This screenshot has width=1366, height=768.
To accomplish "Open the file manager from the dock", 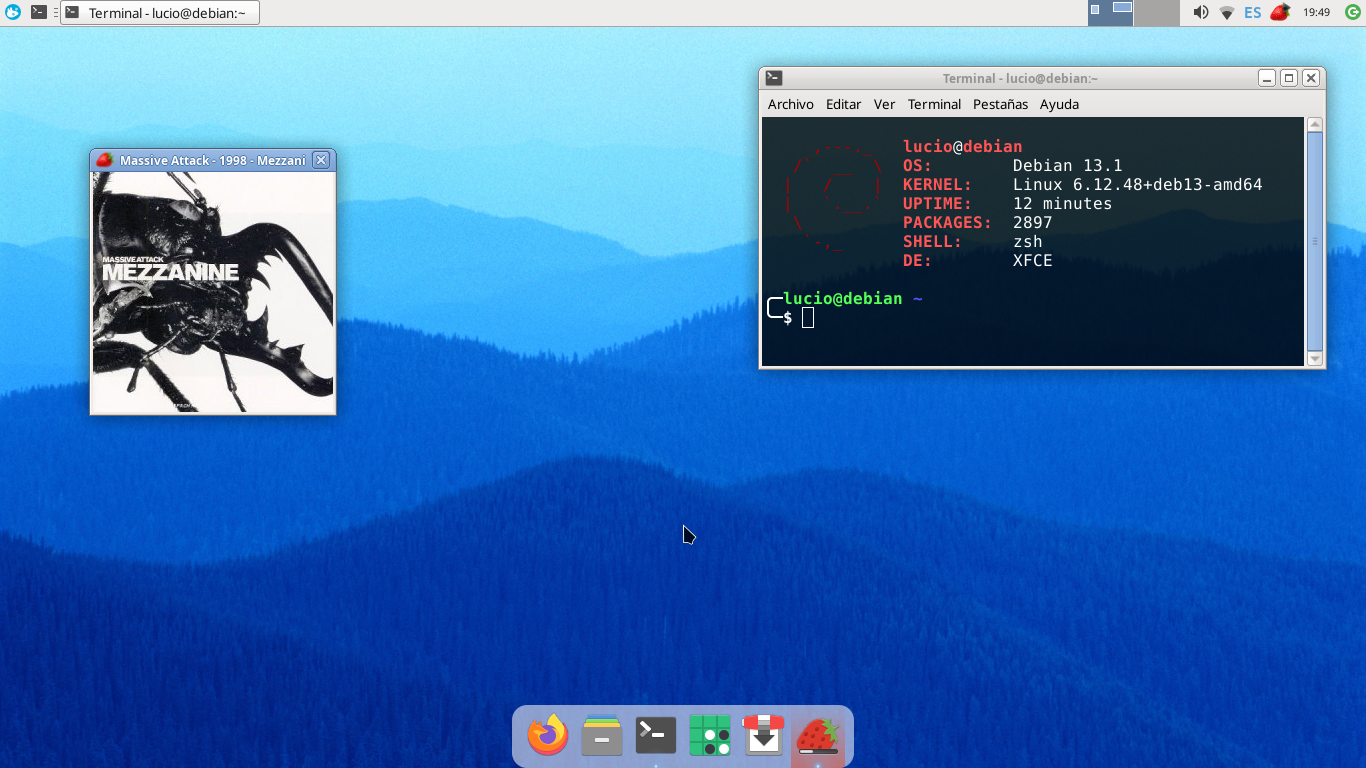I will click(602, 736).
